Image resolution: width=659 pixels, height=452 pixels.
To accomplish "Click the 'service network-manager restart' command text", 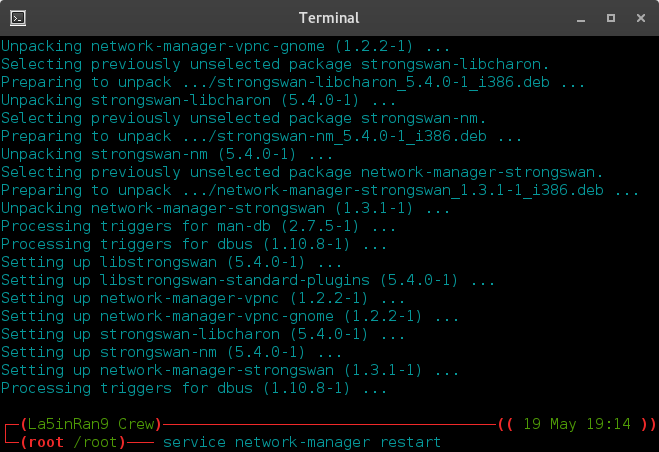I will point(302,442).
